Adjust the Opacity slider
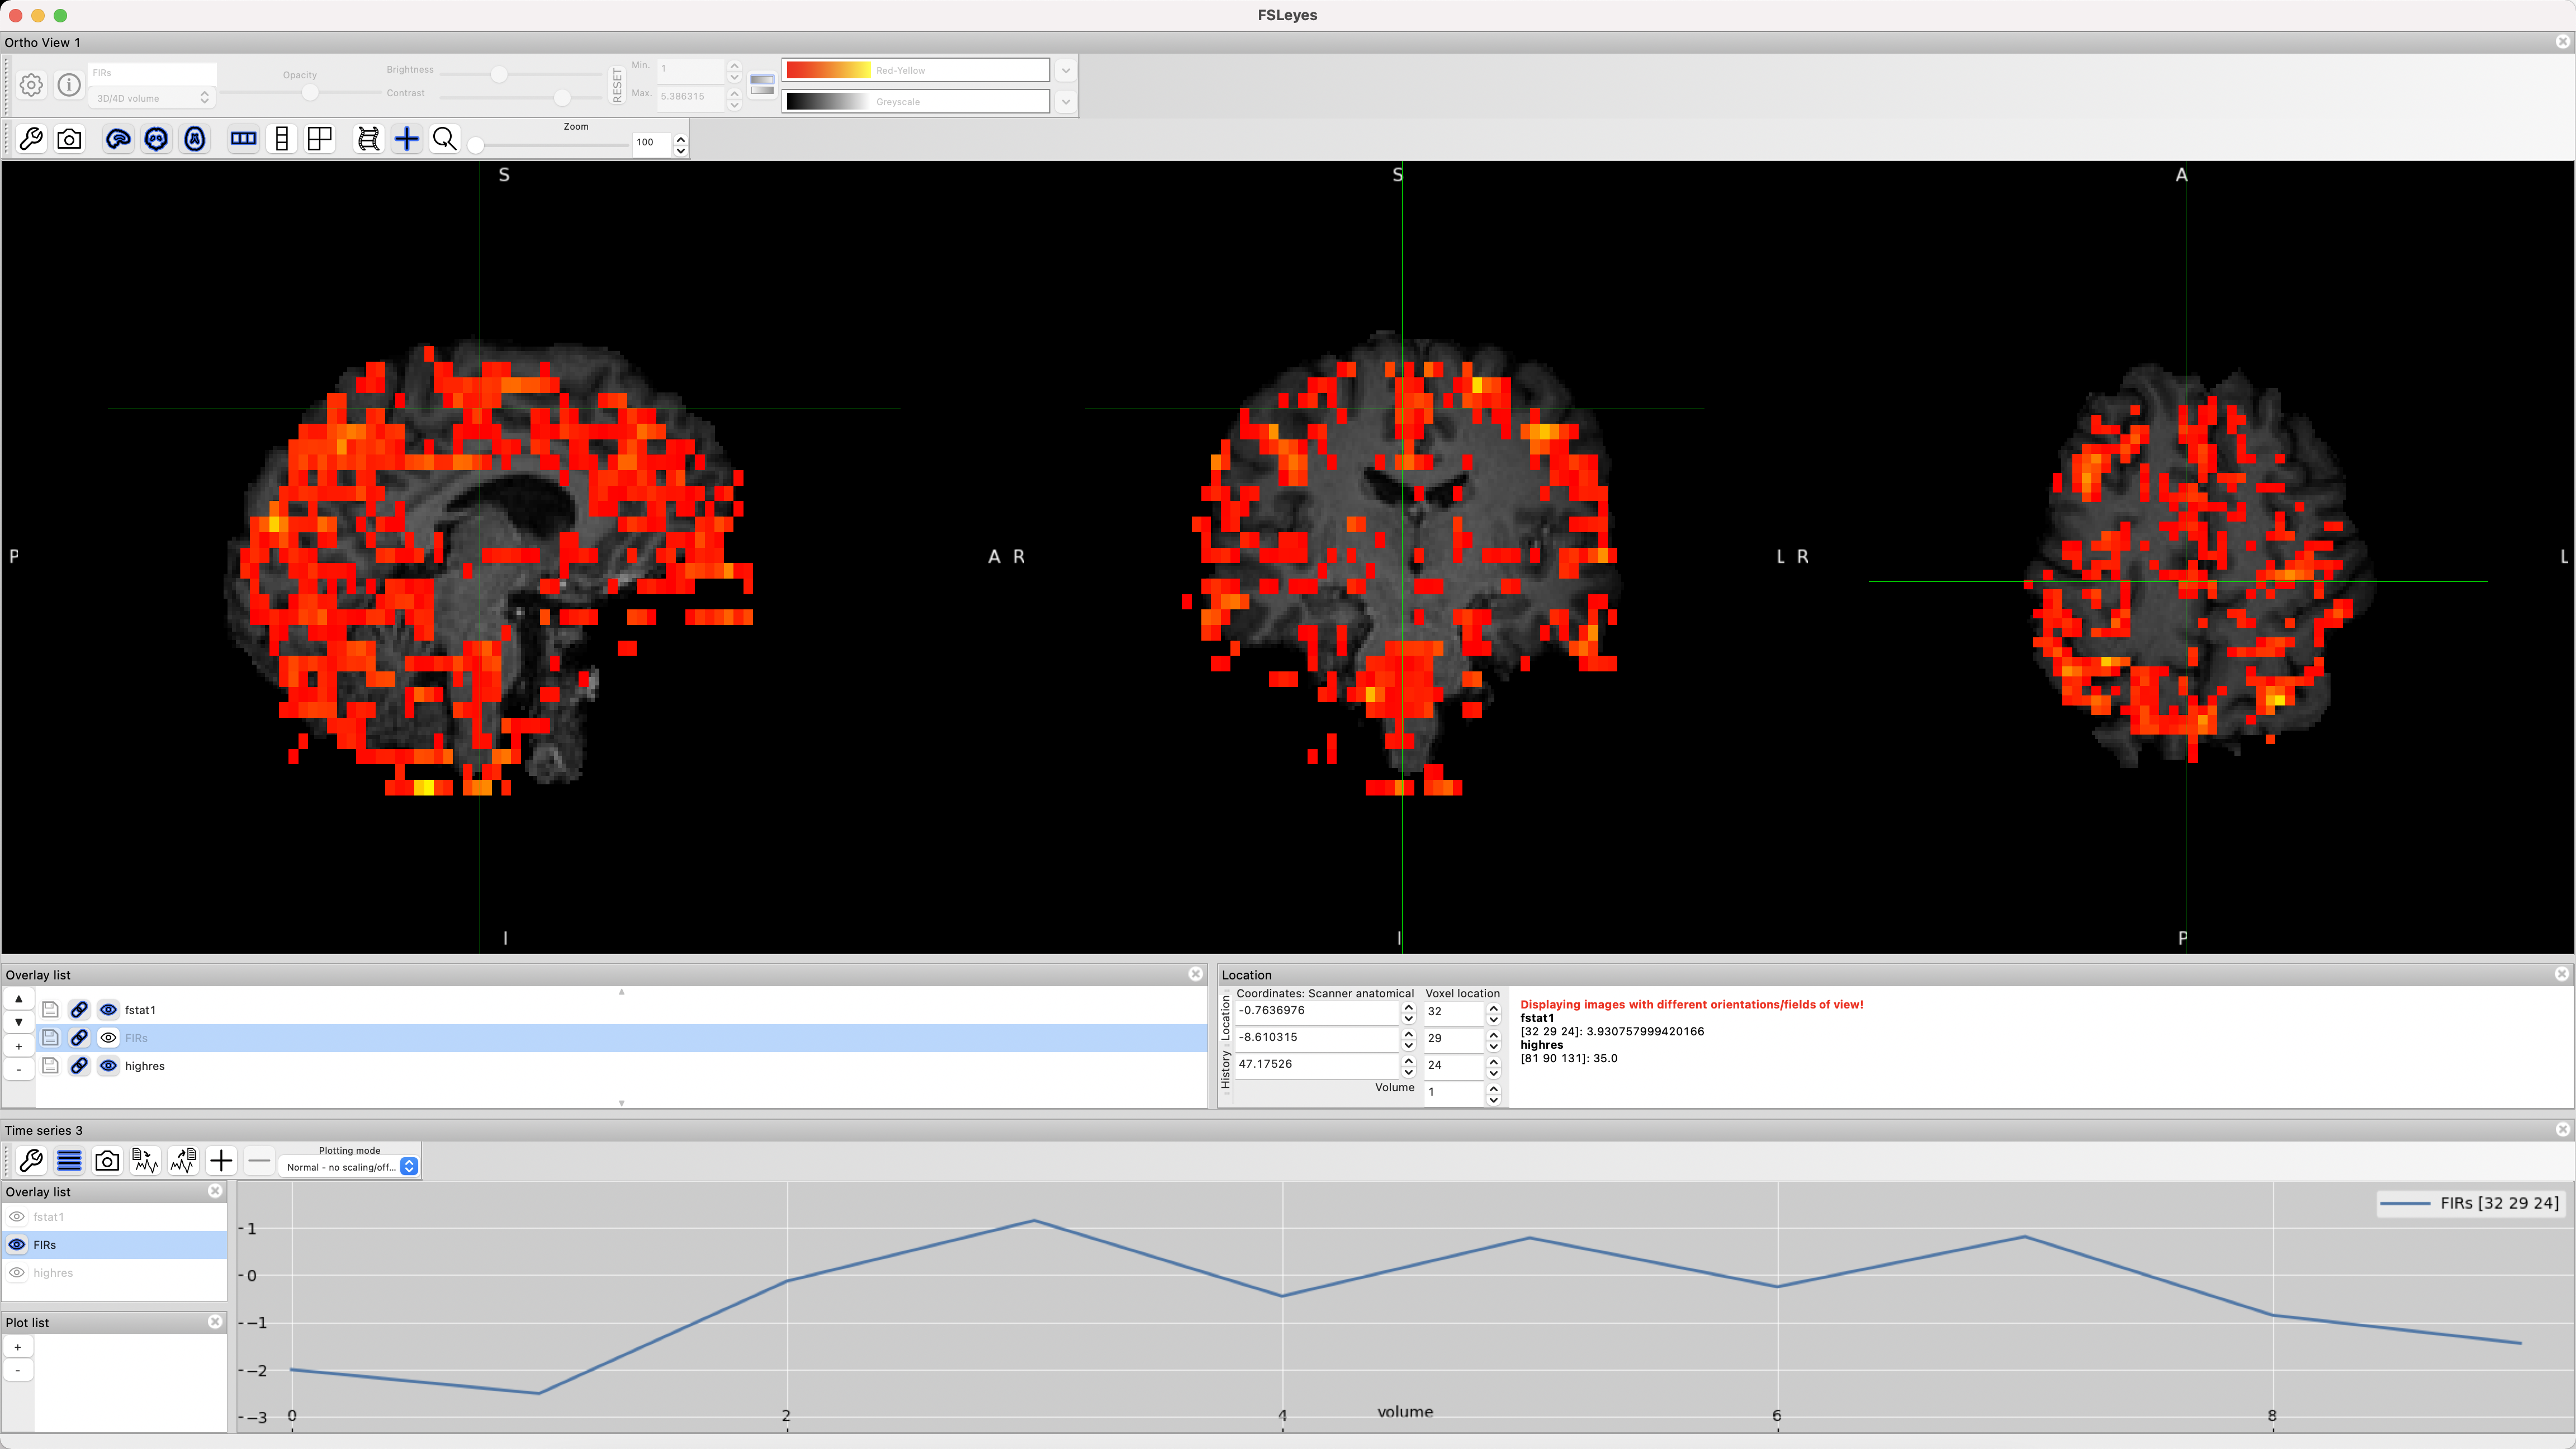2576x1449 pixels. point(310,92)
